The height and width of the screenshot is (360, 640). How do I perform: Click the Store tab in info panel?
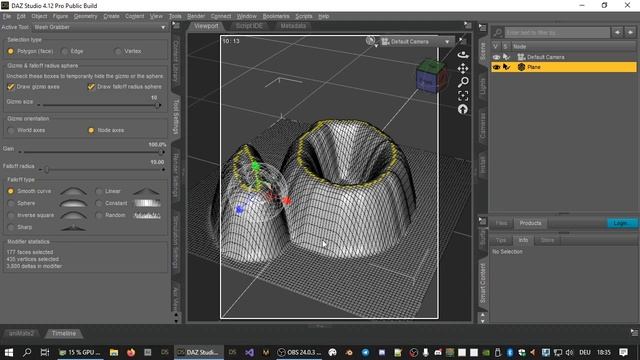(x=547, y=240)
